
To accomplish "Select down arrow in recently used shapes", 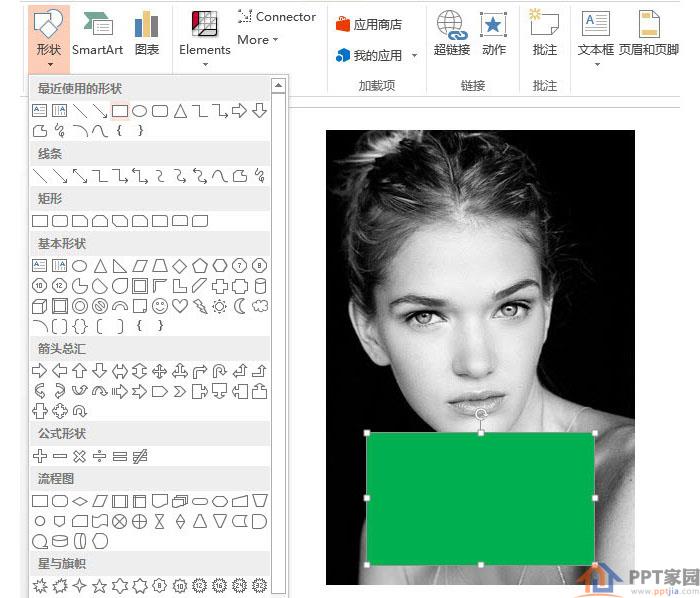I will (260, 111).
